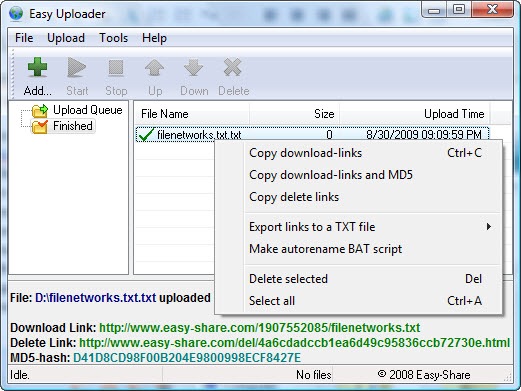This screenshot has width=521, height=391.
Task: Click the Stop square icon
Action: (x=116, y=67)
